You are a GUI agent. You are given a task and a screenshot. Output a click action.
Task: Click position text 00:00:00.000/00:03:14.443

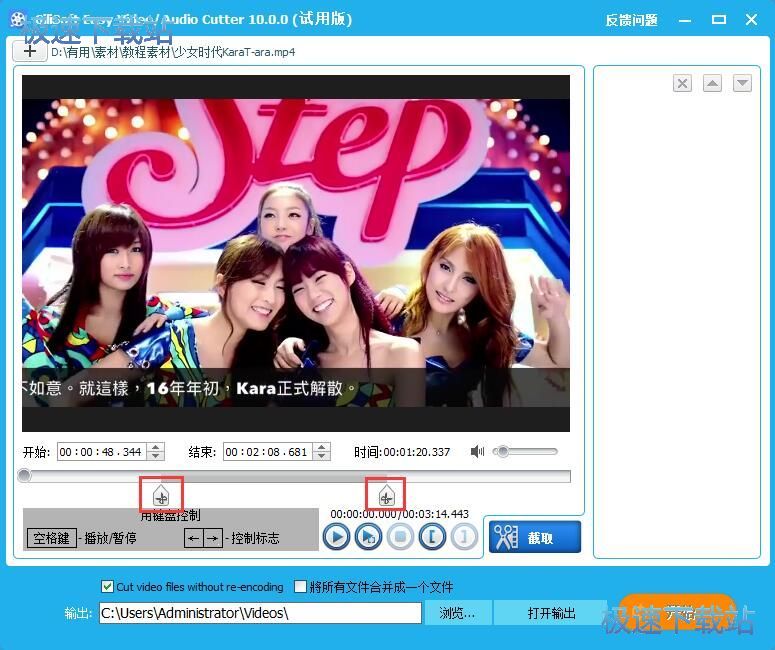click(x=399, y=514)
